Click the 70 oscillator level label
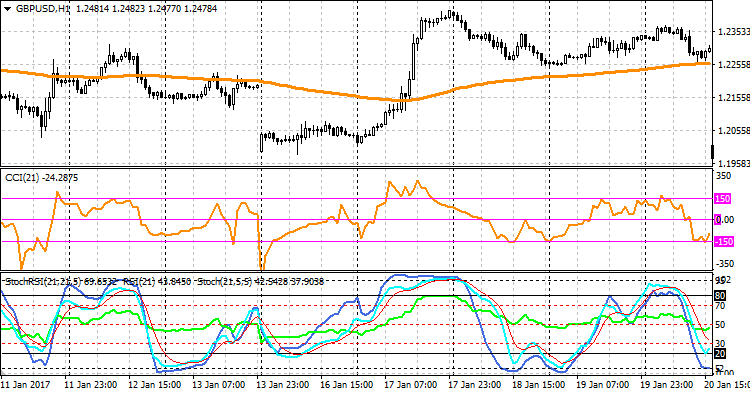The height and width of the screenshot is (394, 750). (x=720, y=306)
